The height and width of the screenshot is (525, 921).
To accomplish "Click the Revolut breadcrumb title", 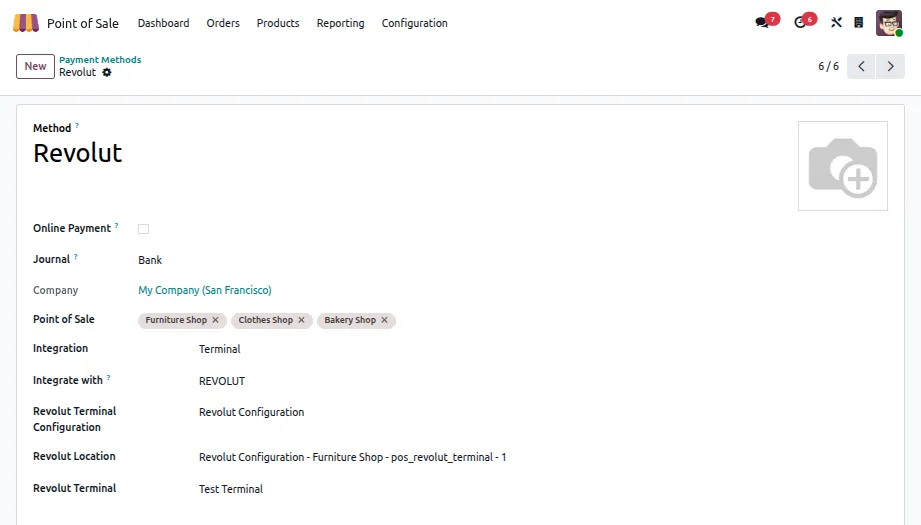I will coord(78,72).
